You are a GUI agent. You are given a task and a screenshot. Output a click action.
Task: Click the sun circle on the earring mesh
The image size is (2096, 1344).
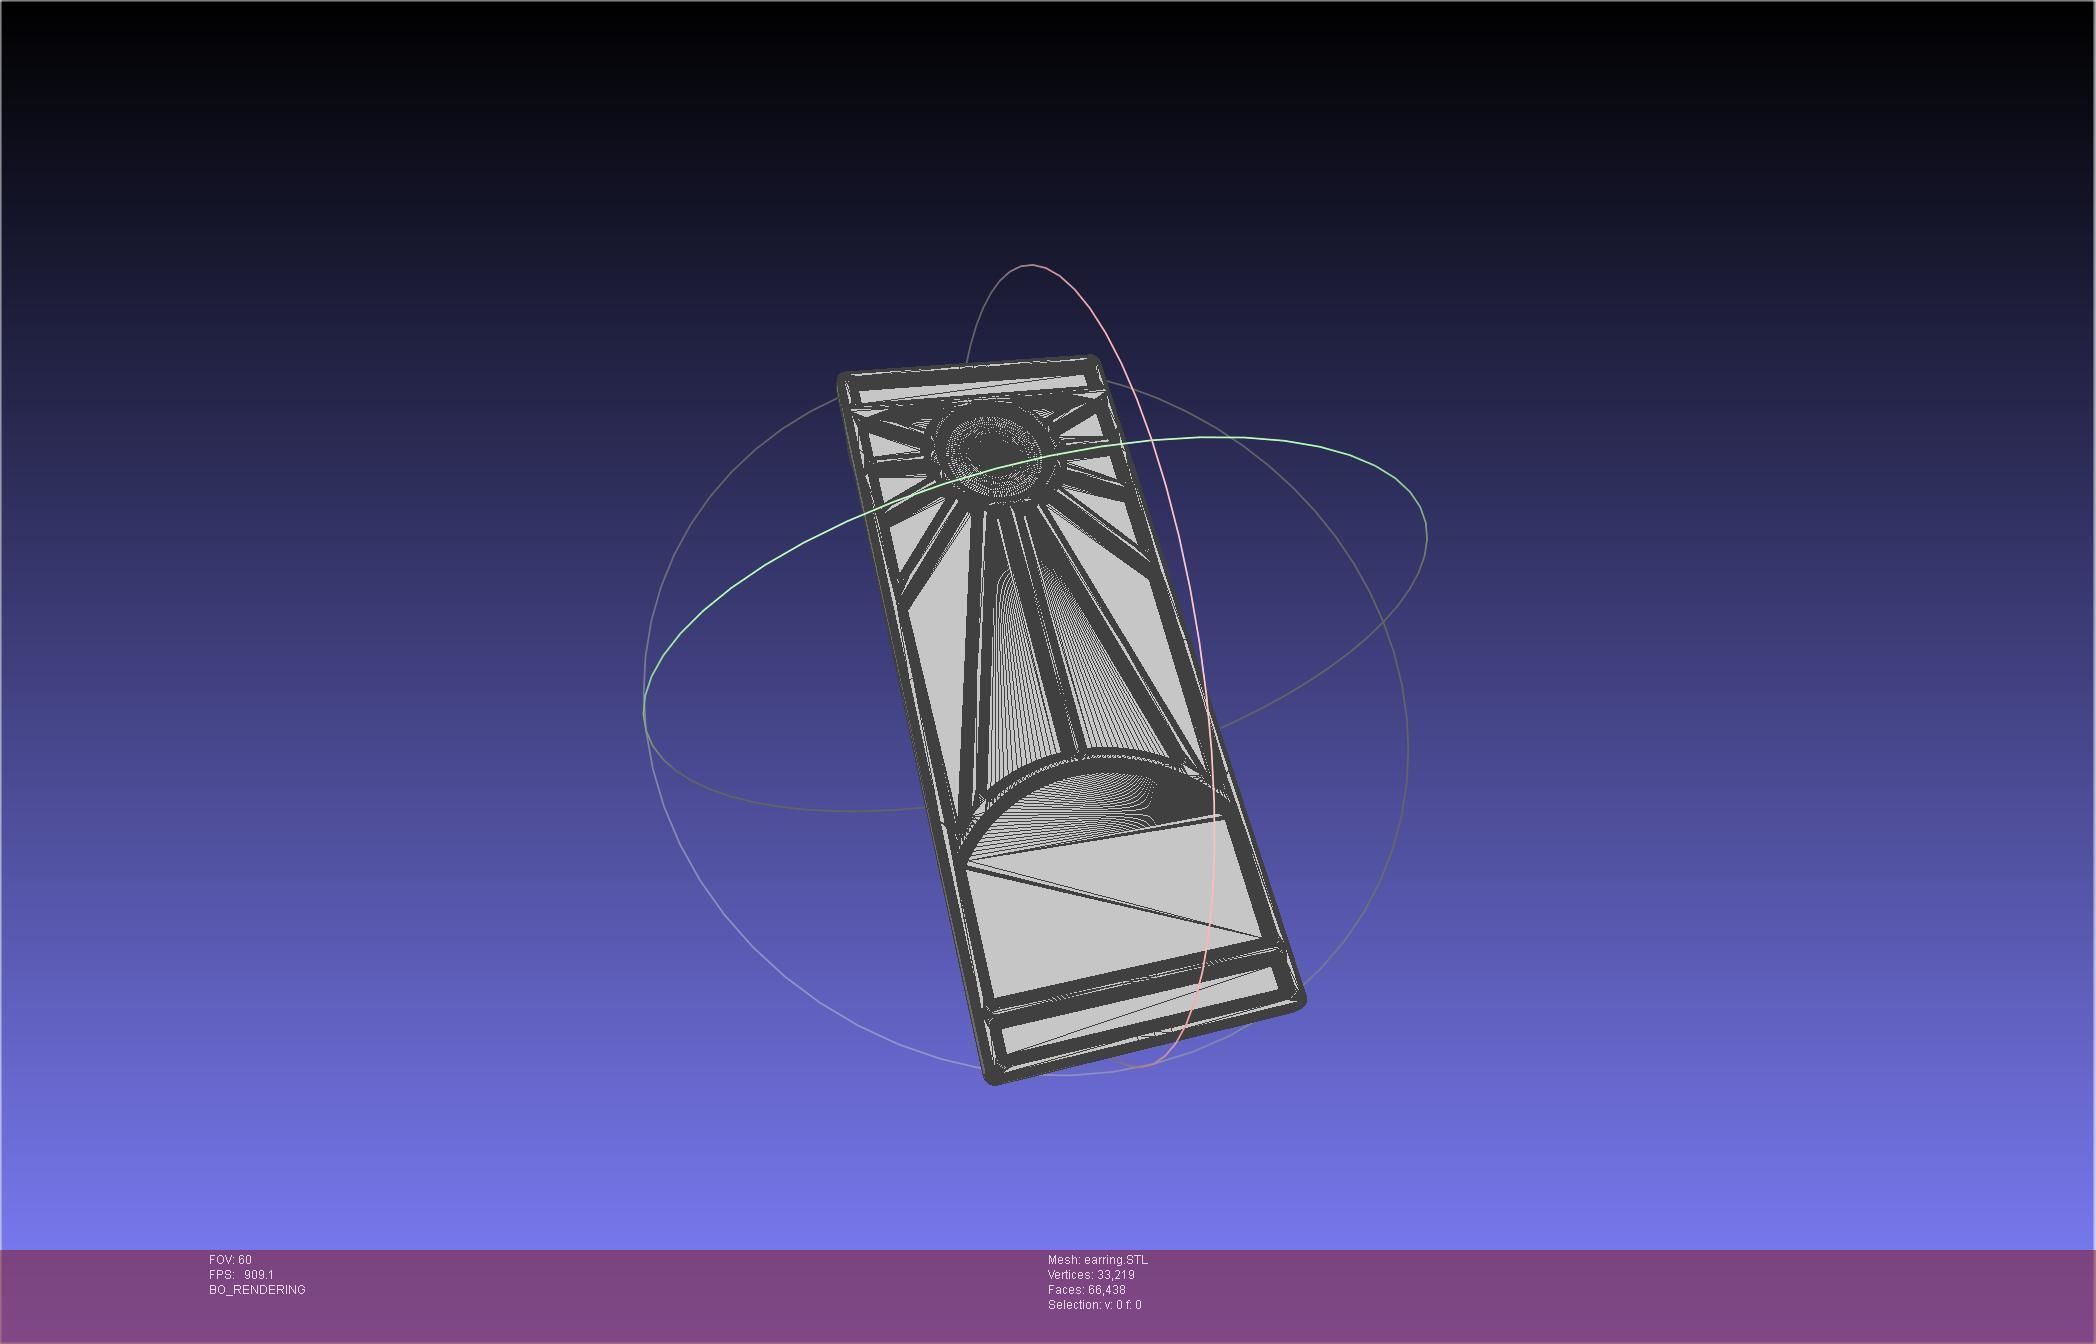995,455
